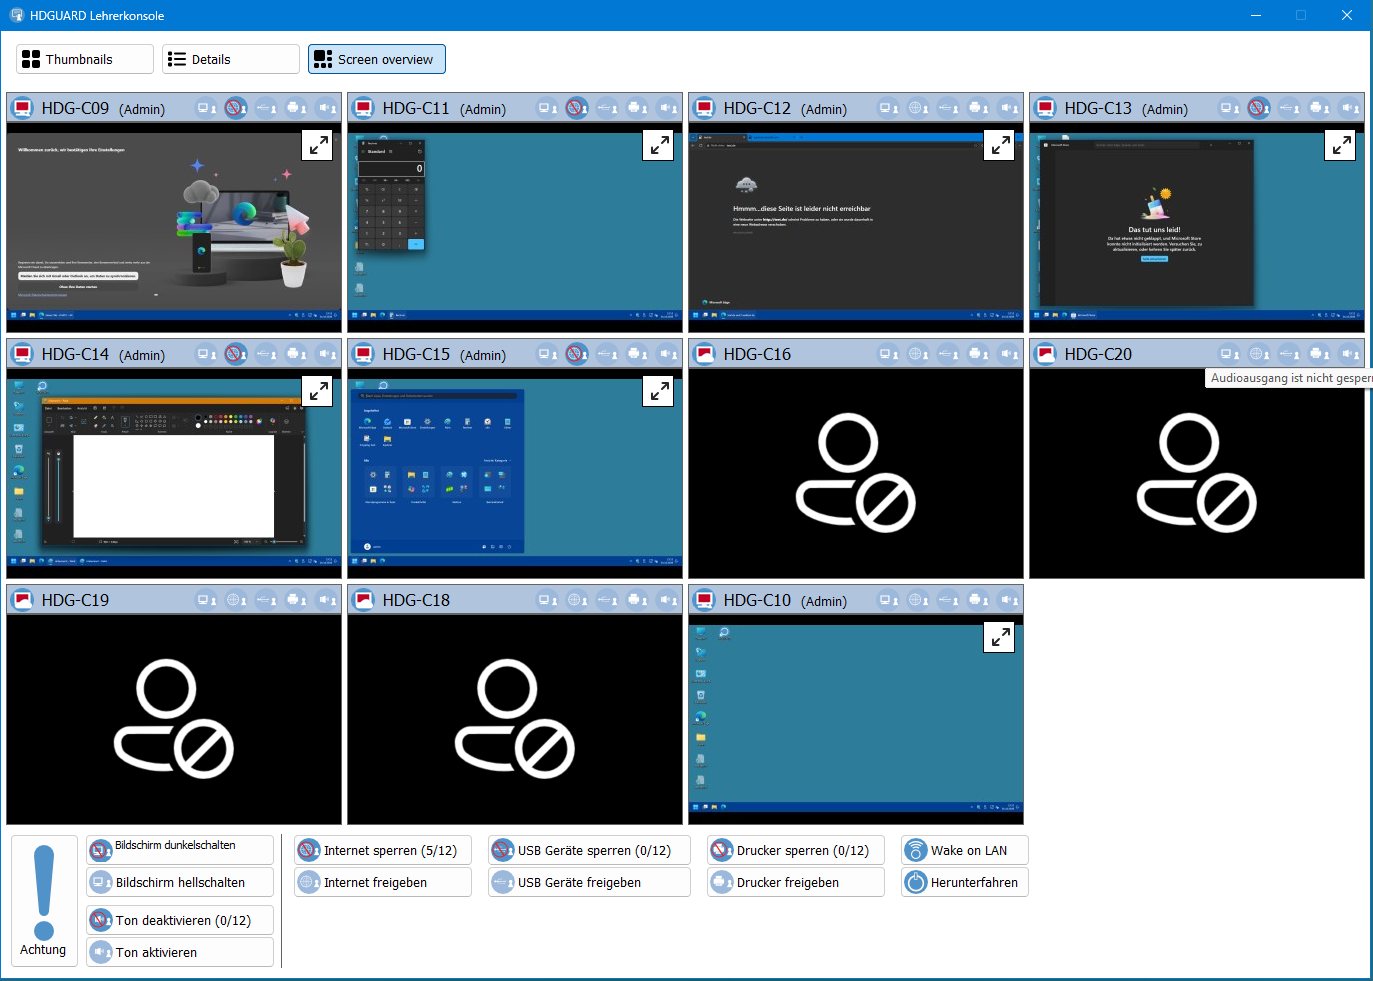Click the screen icon in HDG-C09 header
Viewport: 1373px width, 981px height.
[206, 108]
